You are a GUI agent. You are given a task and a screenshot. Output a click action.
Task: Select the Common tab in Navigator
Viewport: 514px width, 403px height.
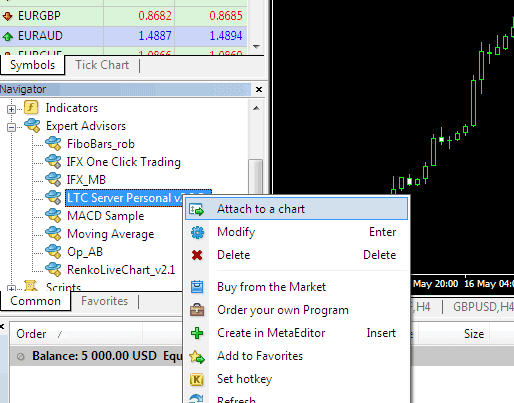click(35, 301)
